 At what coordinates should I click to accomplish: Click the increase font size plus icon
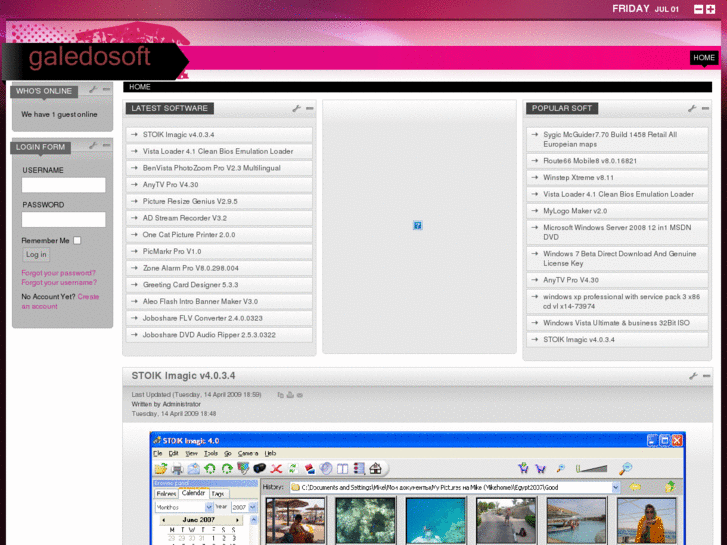pos(711,9)
